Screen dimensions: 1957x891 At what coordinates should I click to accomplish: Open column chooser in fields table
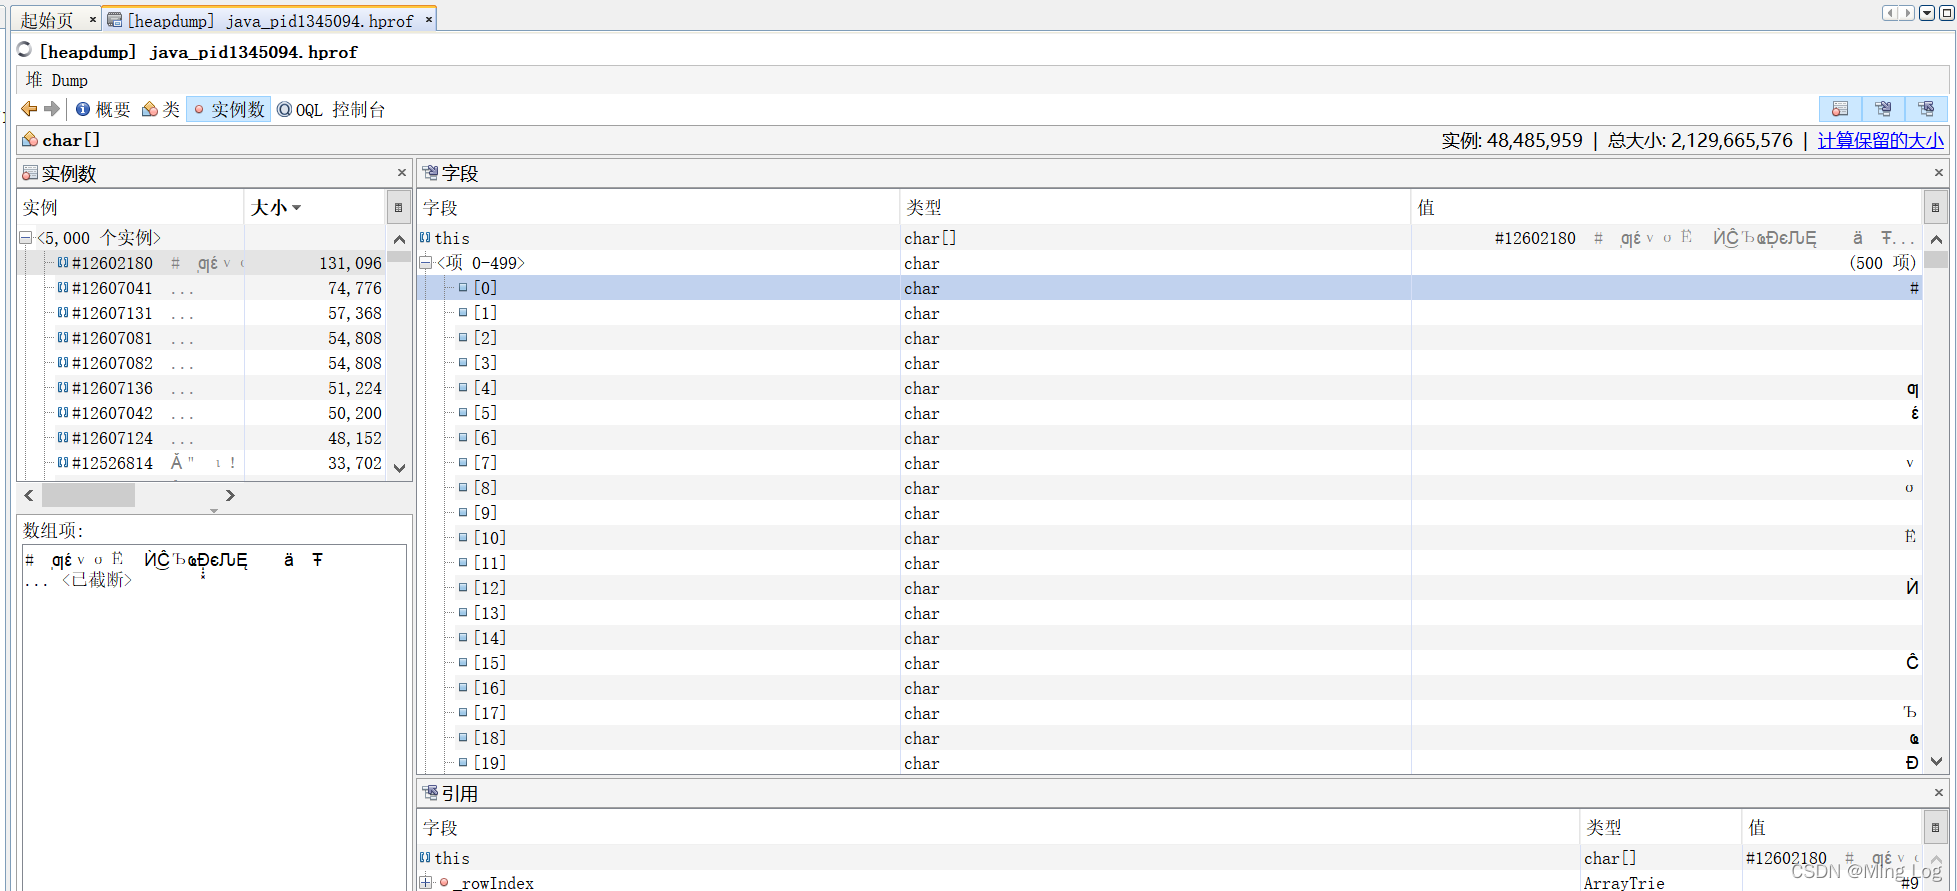click(1935, 207)
